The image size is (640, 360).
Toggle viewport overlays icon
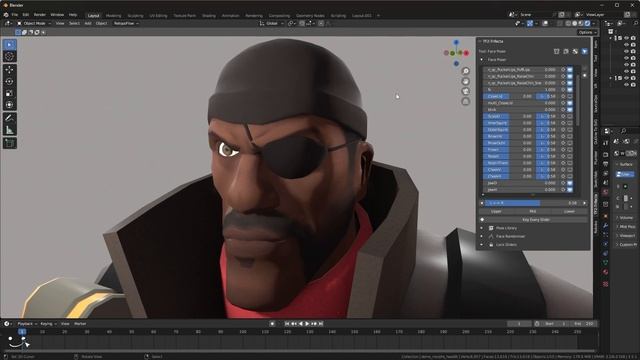546,23
